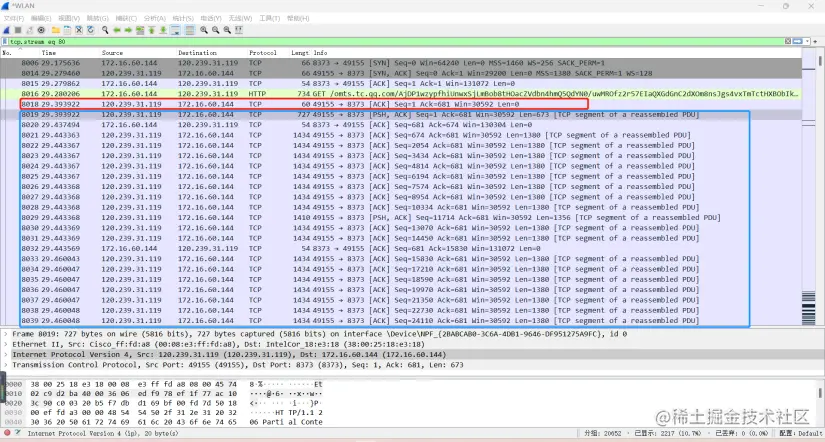Toggle packet list colorization

(190, 30)
